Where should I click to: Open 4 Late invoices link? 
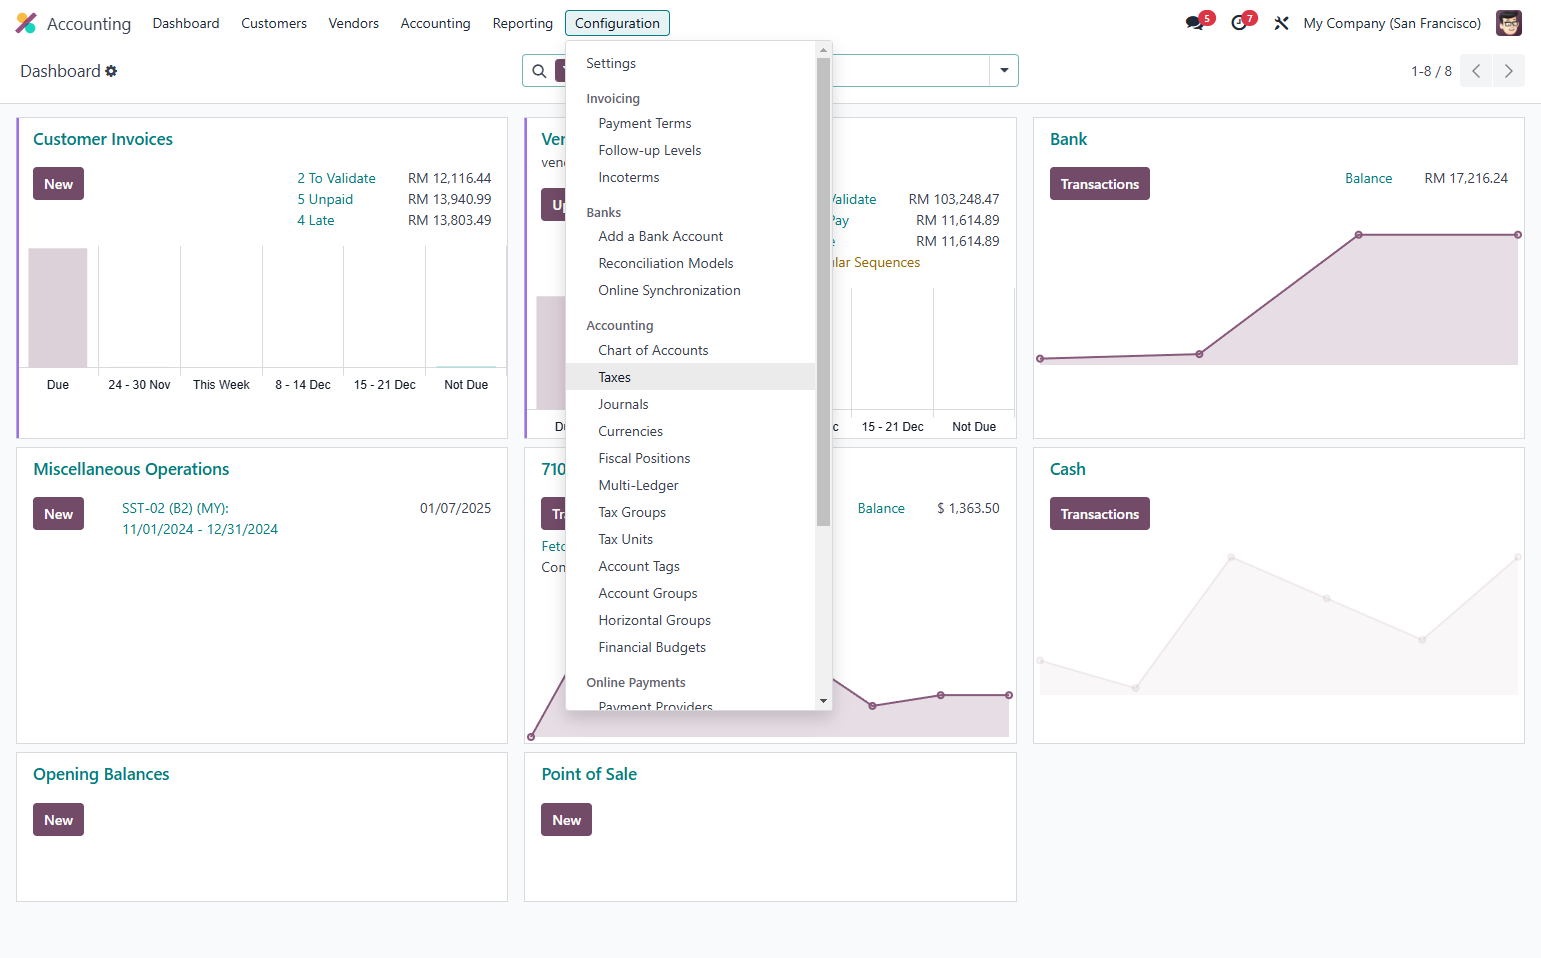click(316, 220)
